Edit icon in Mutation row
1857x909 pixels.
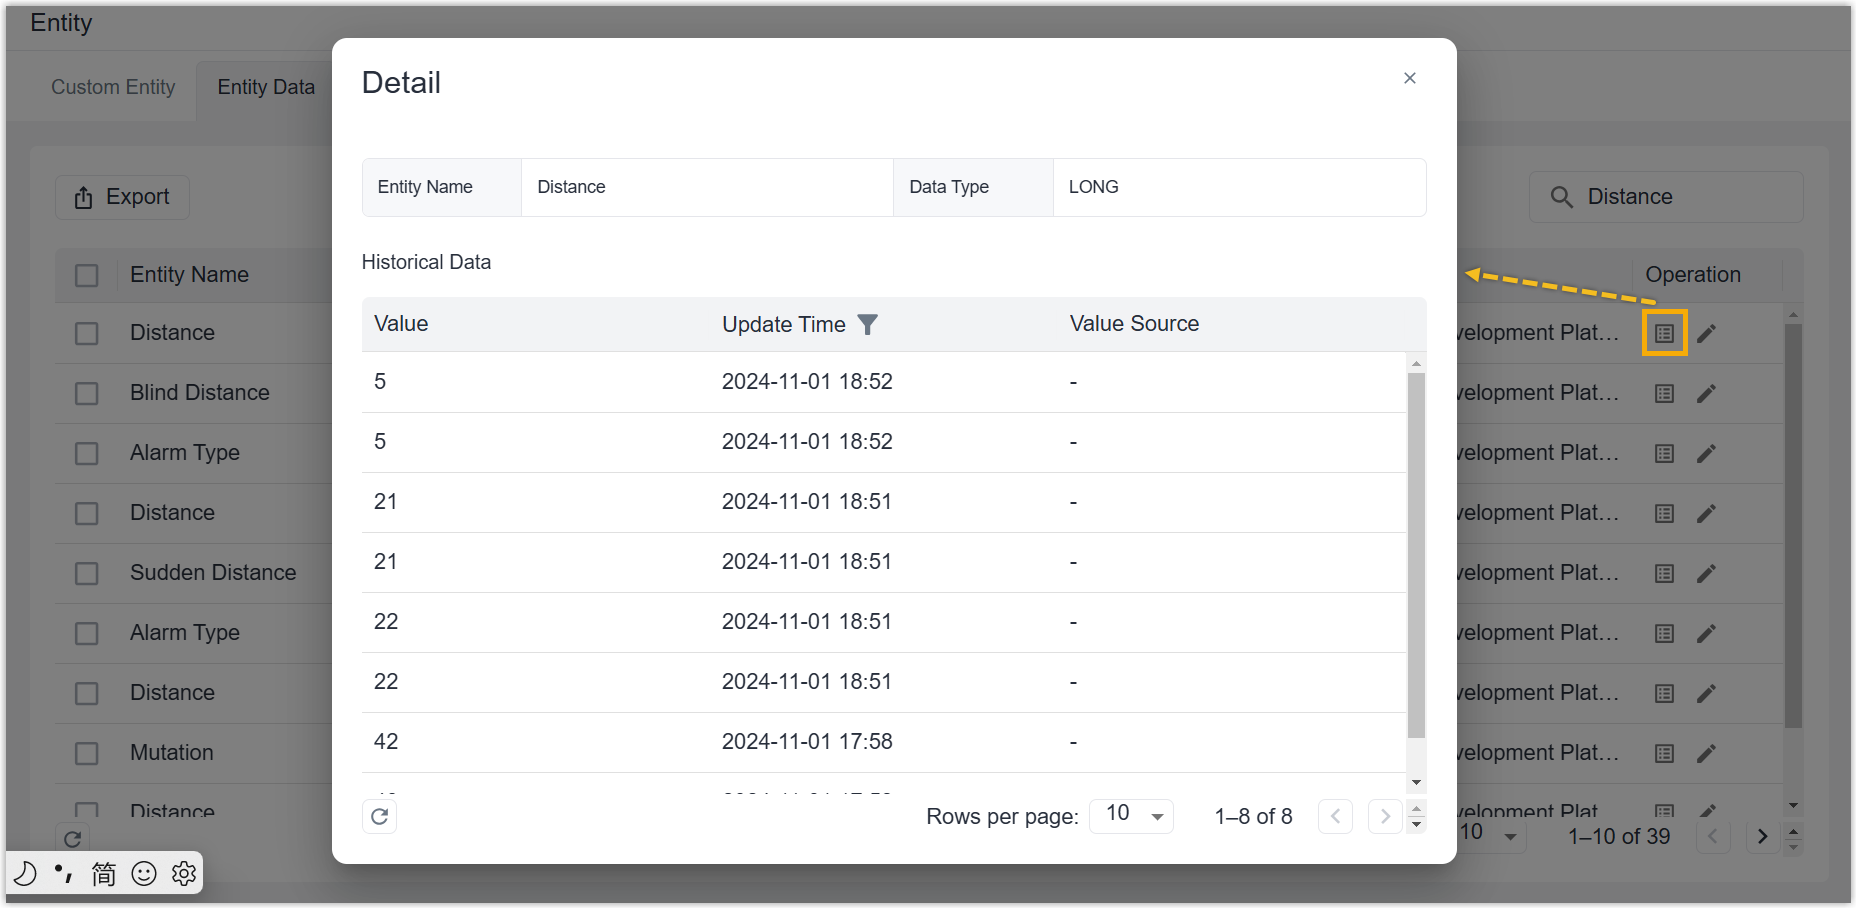pyautogui.click(x=1707, y=753)
